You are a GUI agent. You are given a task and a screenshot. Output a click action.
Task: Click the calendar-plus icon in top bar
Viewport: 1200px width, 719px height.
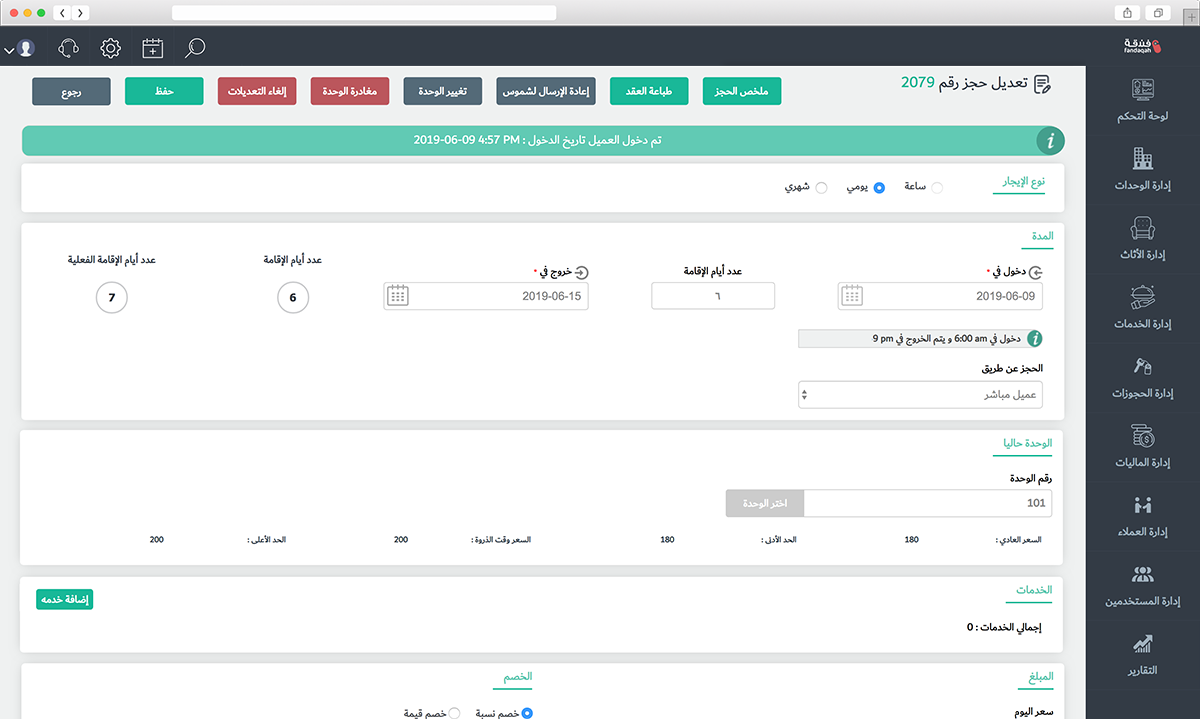point(153,47)
